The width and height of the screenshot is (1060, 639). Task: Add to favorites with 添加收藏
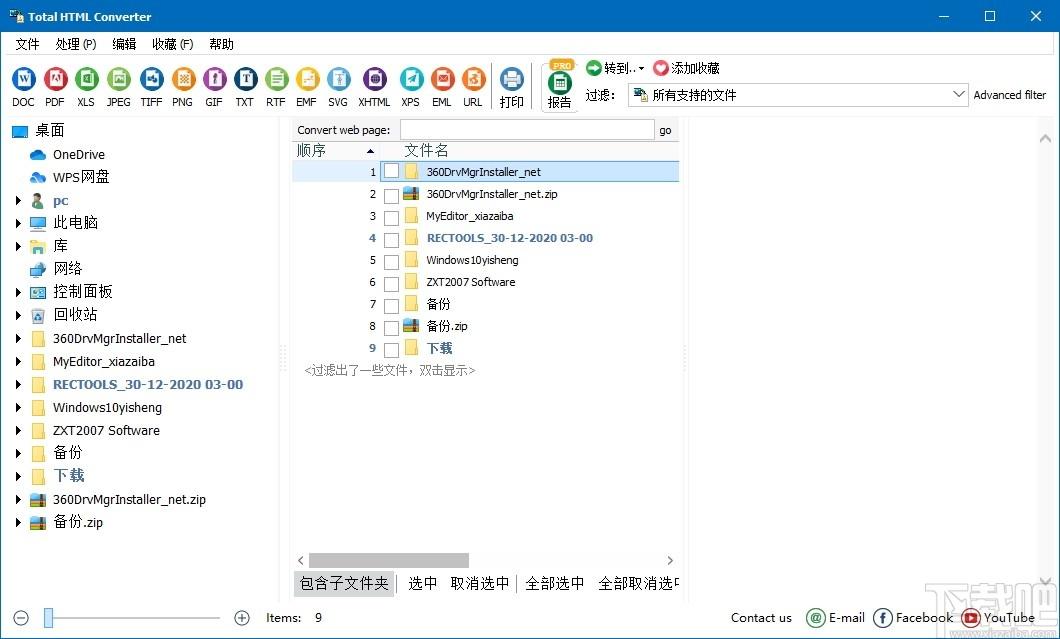pyautogui.click(x=687, y=68)
